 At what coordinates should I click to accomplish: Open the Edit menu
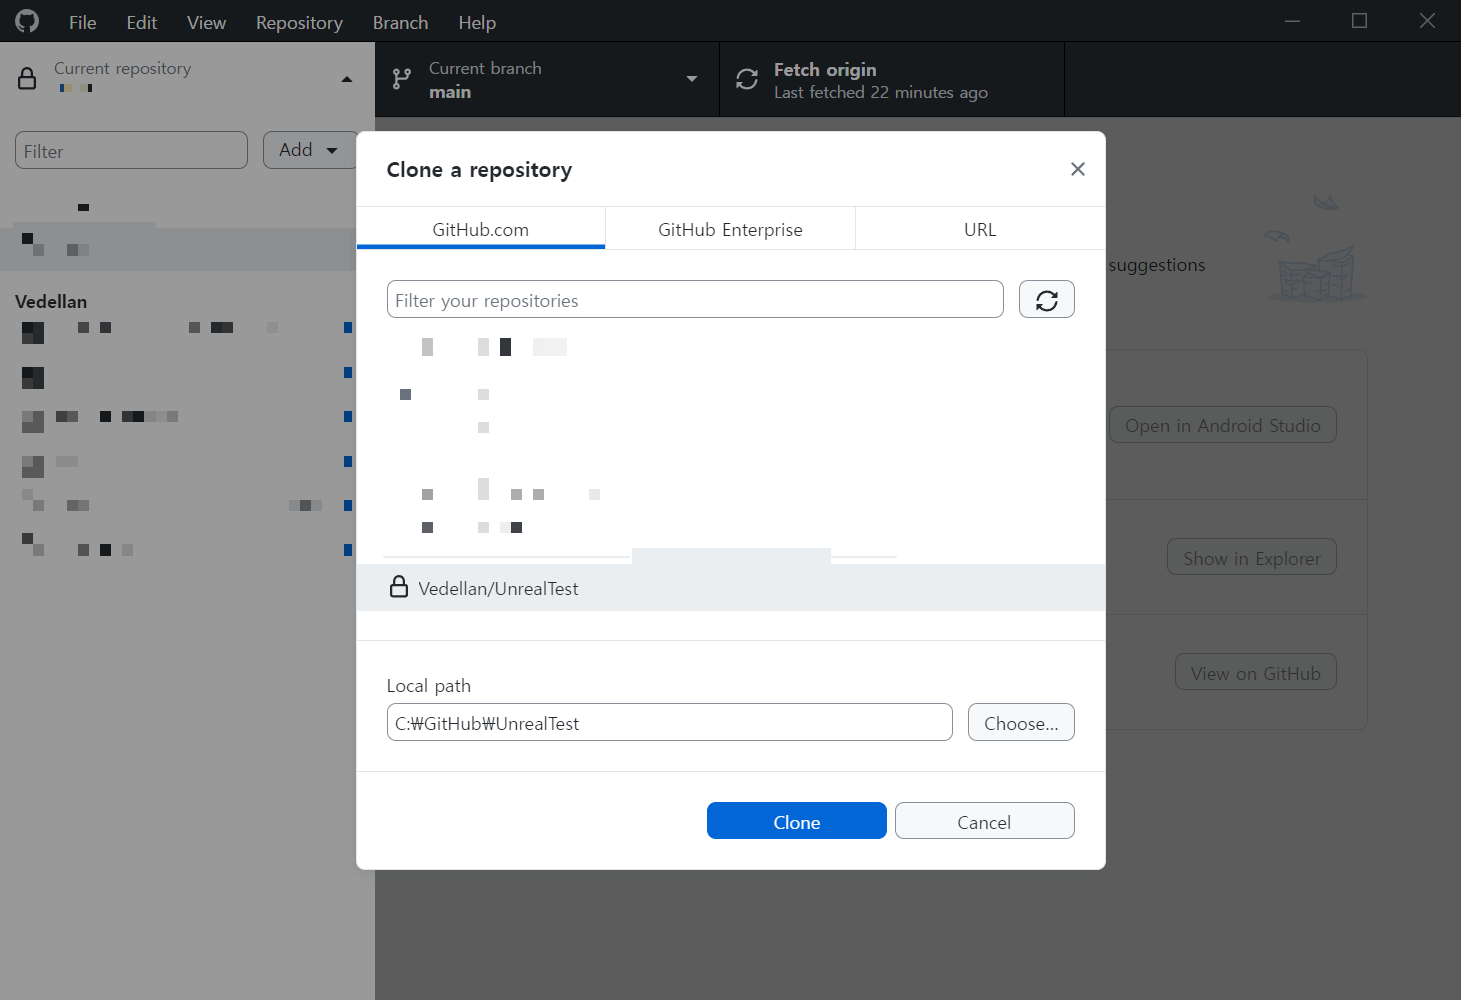coord(141,22)
